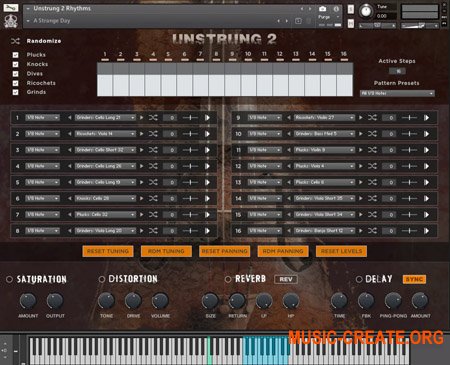
Task: Preview sound with row 1 play button
Action: click(207, 118)
